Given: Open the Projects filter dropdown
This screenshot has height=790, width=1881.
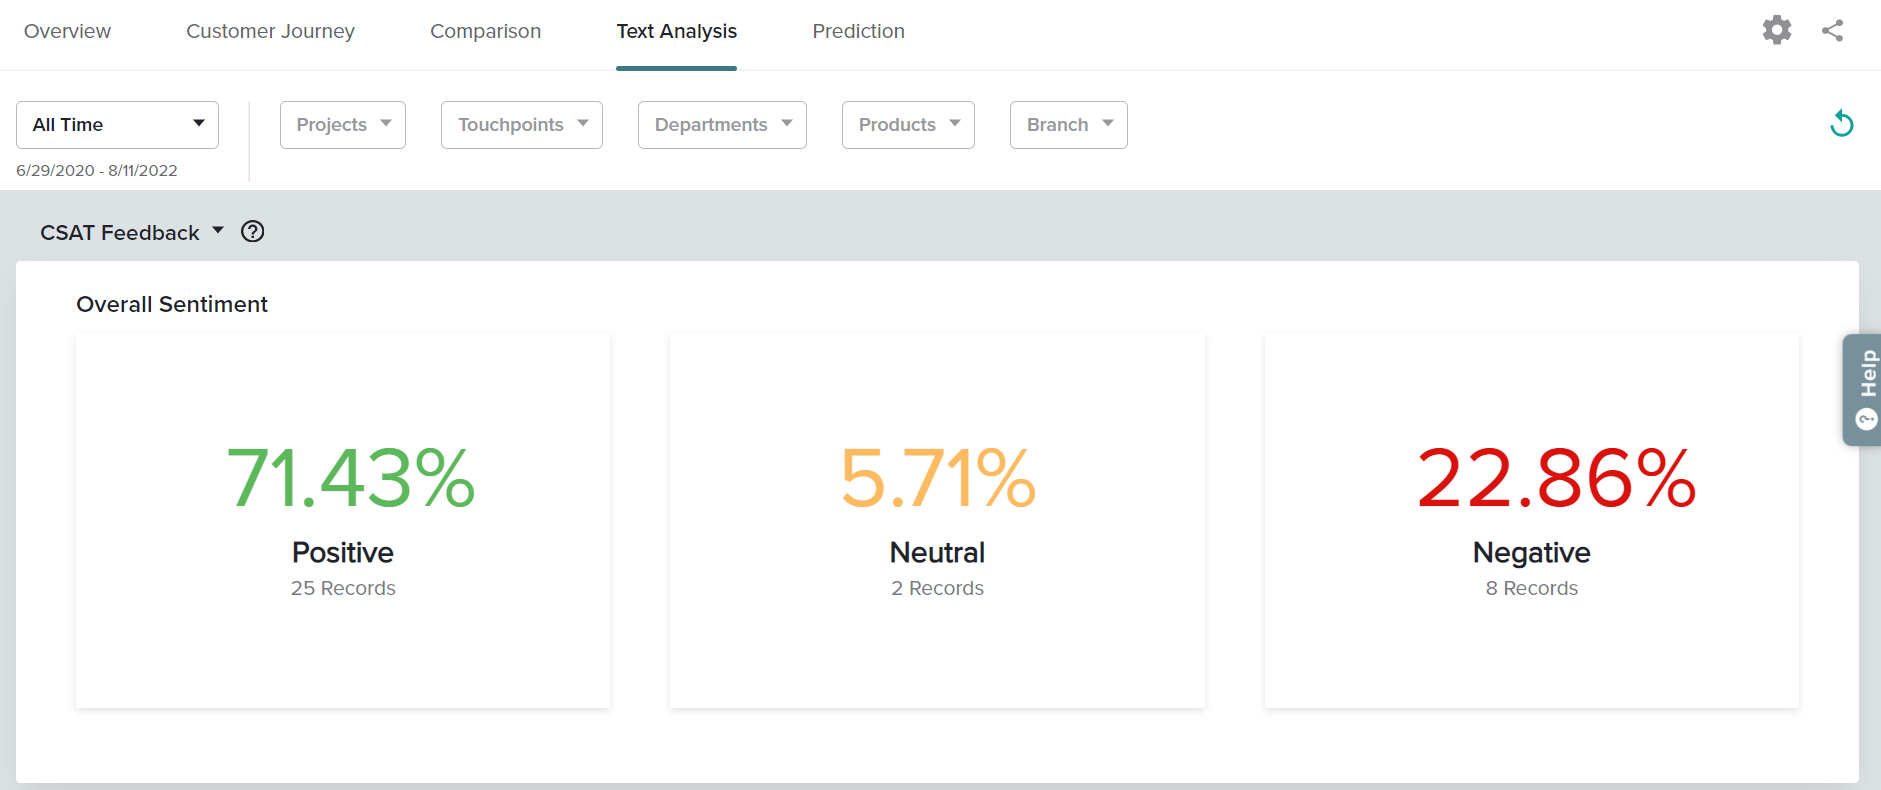Looking at the screenshot, I should pos(342,125).
